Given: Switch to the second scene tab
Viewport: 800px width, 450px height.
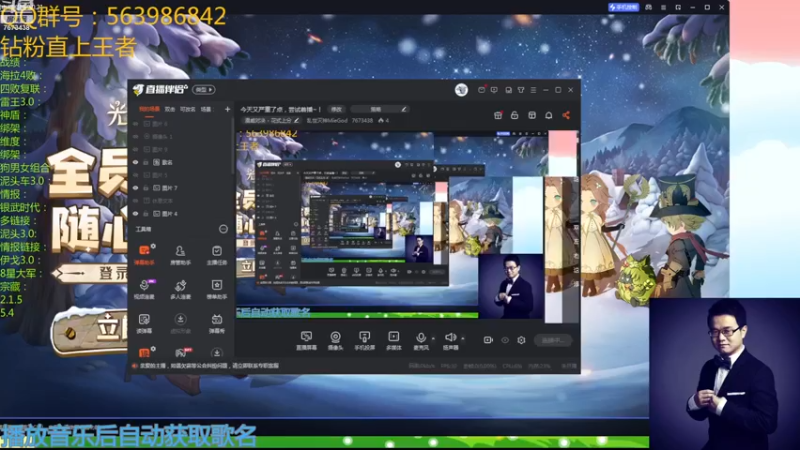Looking at the screenshot, I should click(x=170, y=109).
